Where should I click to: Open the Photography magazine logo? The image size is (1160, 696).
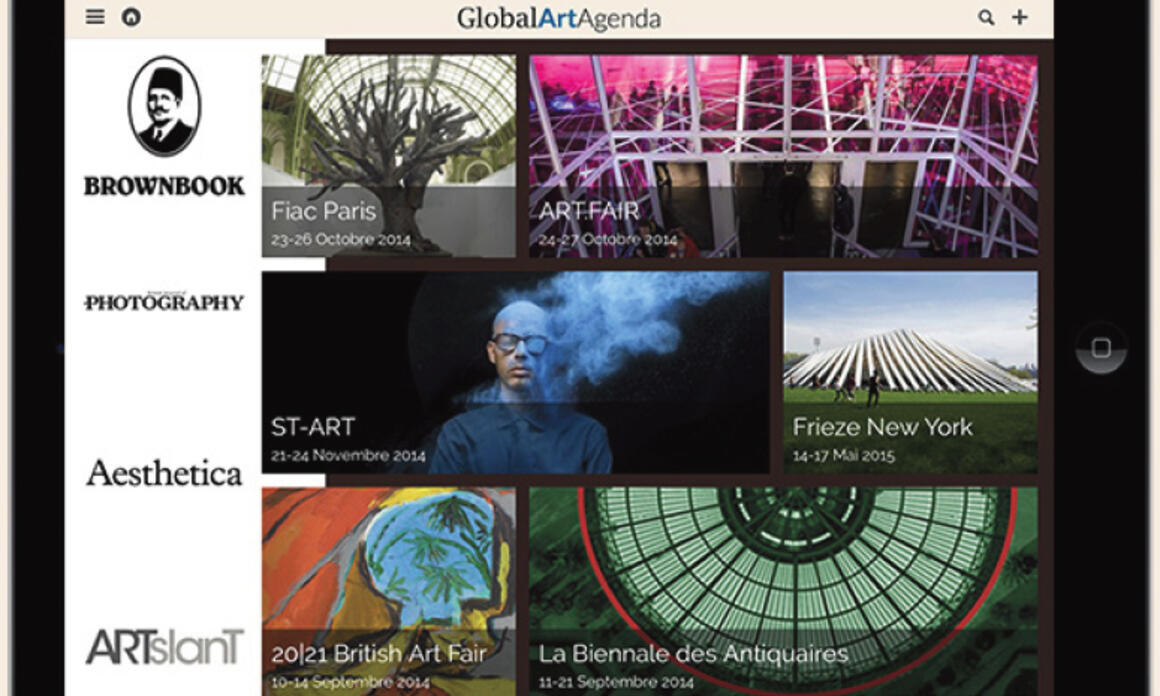[164, 302]
